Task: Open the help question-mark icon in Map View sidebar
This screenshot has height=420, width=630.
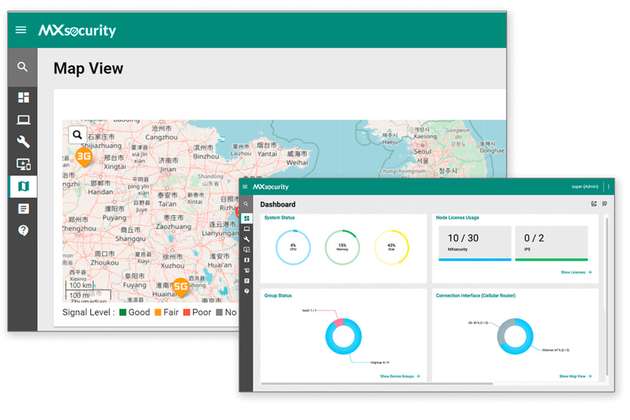Action: point(23,230)
